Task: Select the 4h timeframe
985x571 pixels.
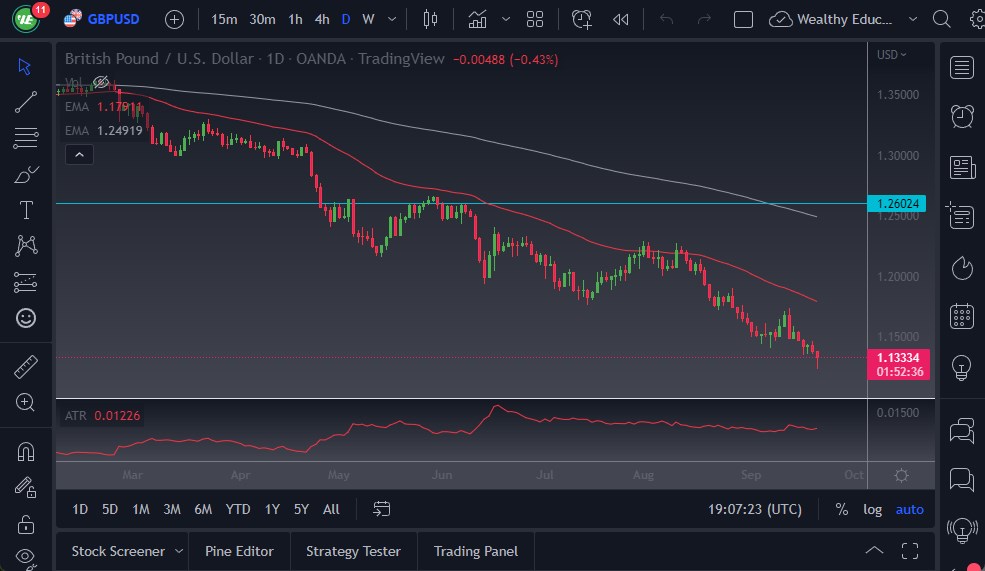Action: pos(321,19)
